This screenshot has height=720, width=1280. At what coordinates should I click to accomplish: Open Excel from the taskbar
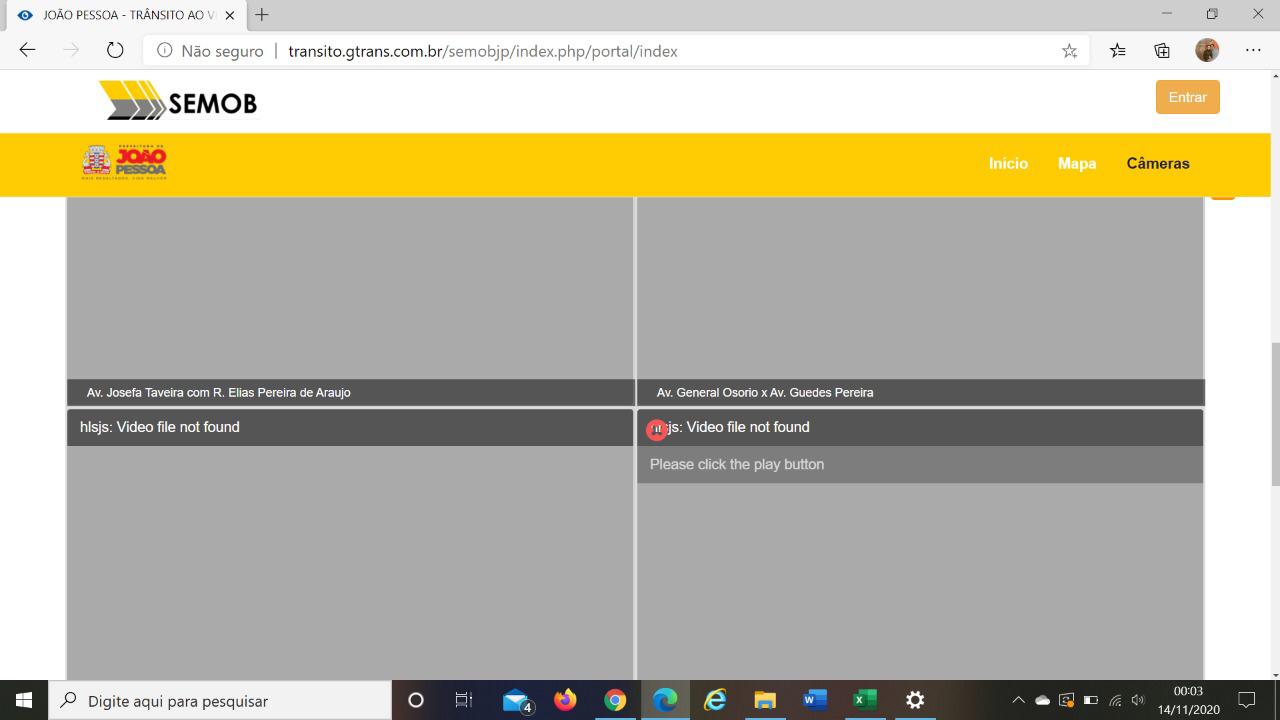click(x=865, y=701)
